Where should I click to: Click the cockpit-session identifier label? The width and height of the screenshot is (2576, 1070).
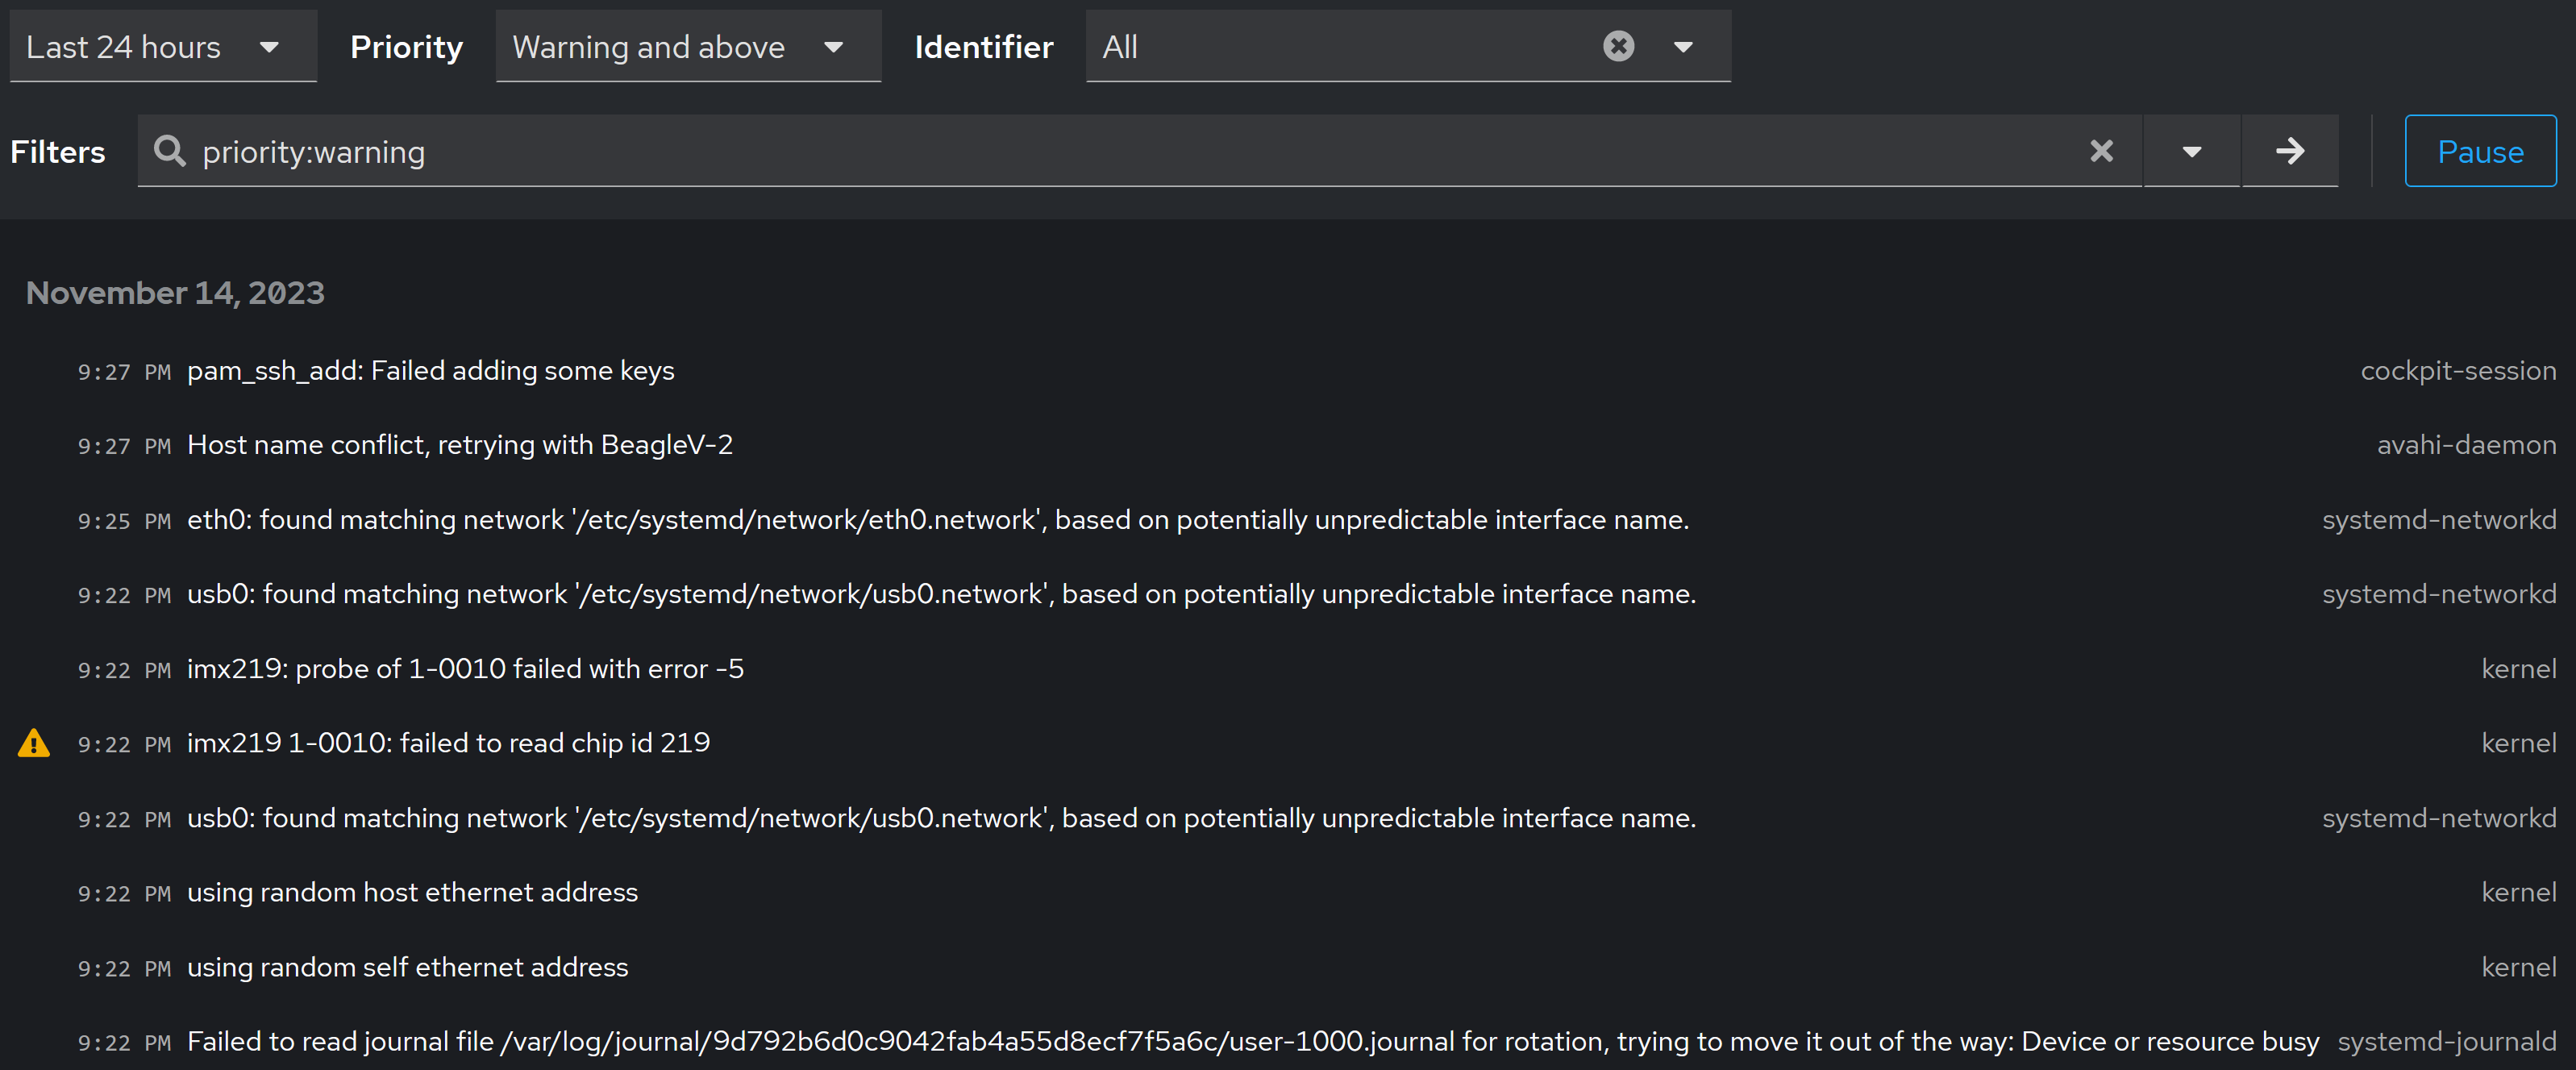tap(2458, 371)
